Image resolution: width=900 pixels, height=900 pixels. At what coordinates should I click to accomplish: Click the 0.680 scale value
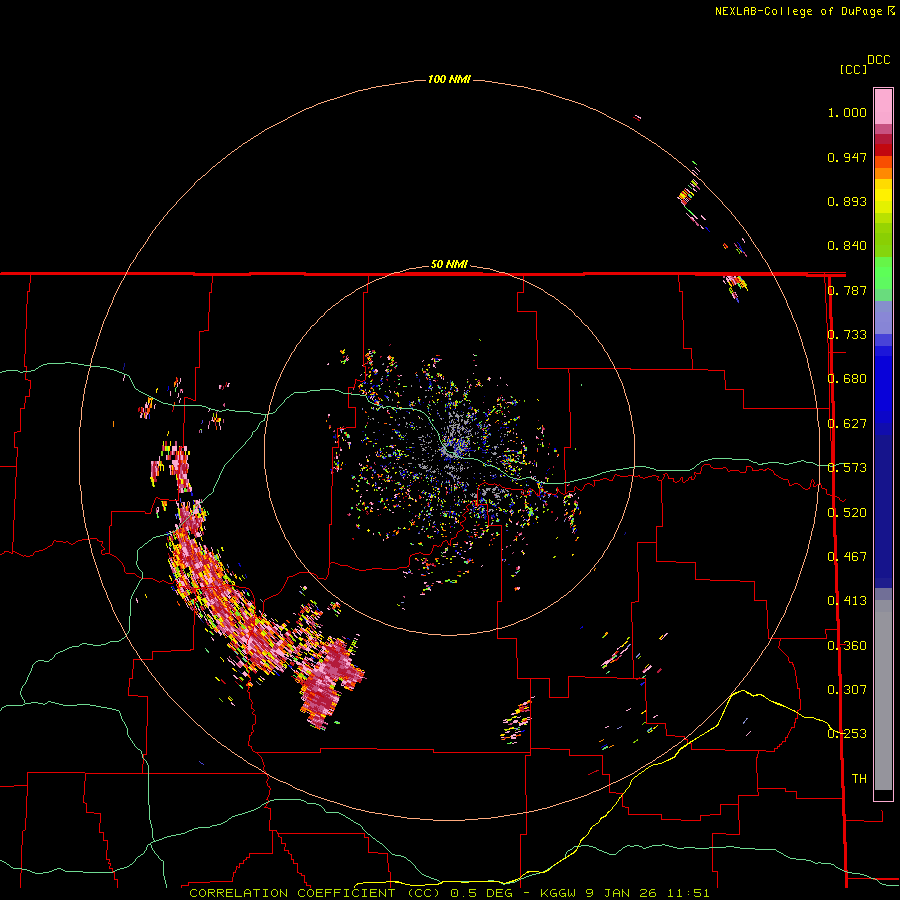click(847, 379)
